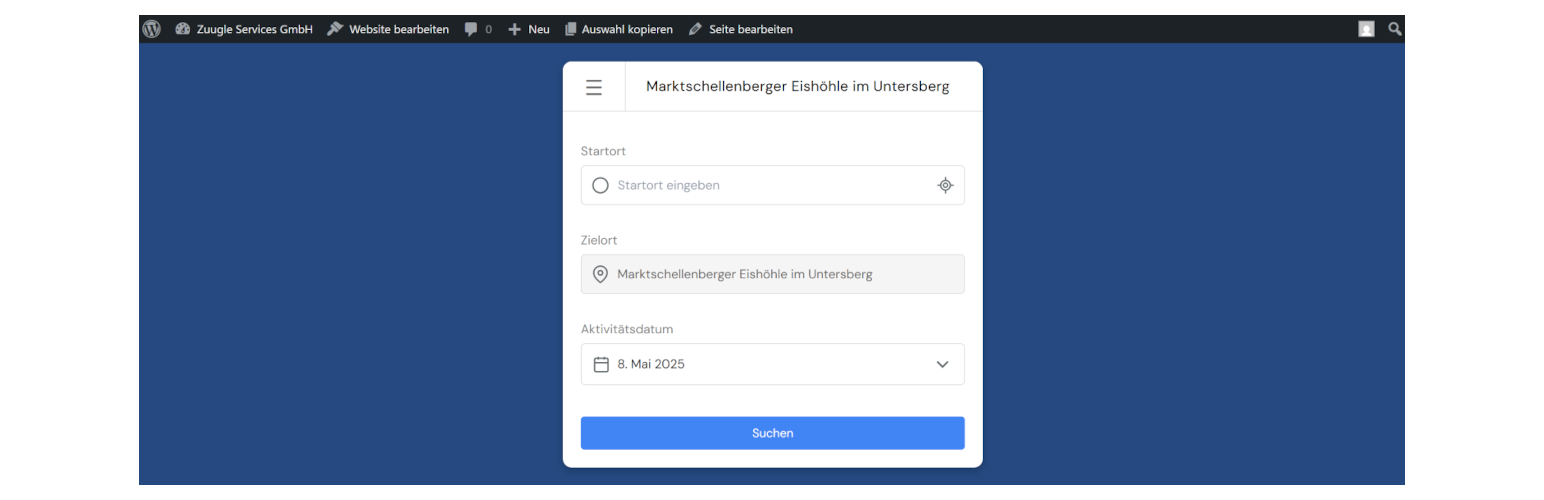1544x500 pixels.
Task: Click the Marktschellenberger Eishöhle header title
Action: pyautogui.click(x=797, y=87)
